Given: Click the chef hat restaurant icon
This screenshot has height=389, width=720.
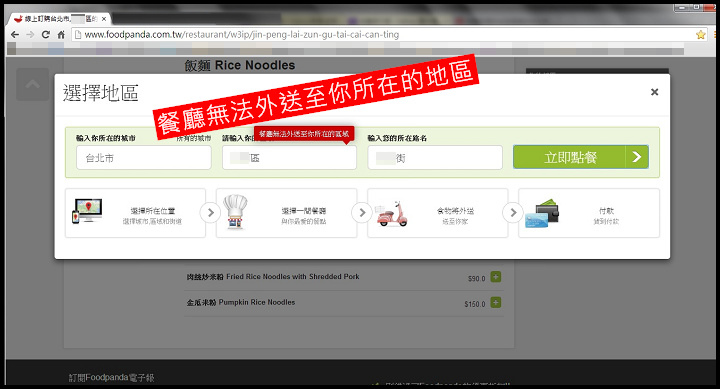Looking at the screenshot, I should tap(235, 212).
